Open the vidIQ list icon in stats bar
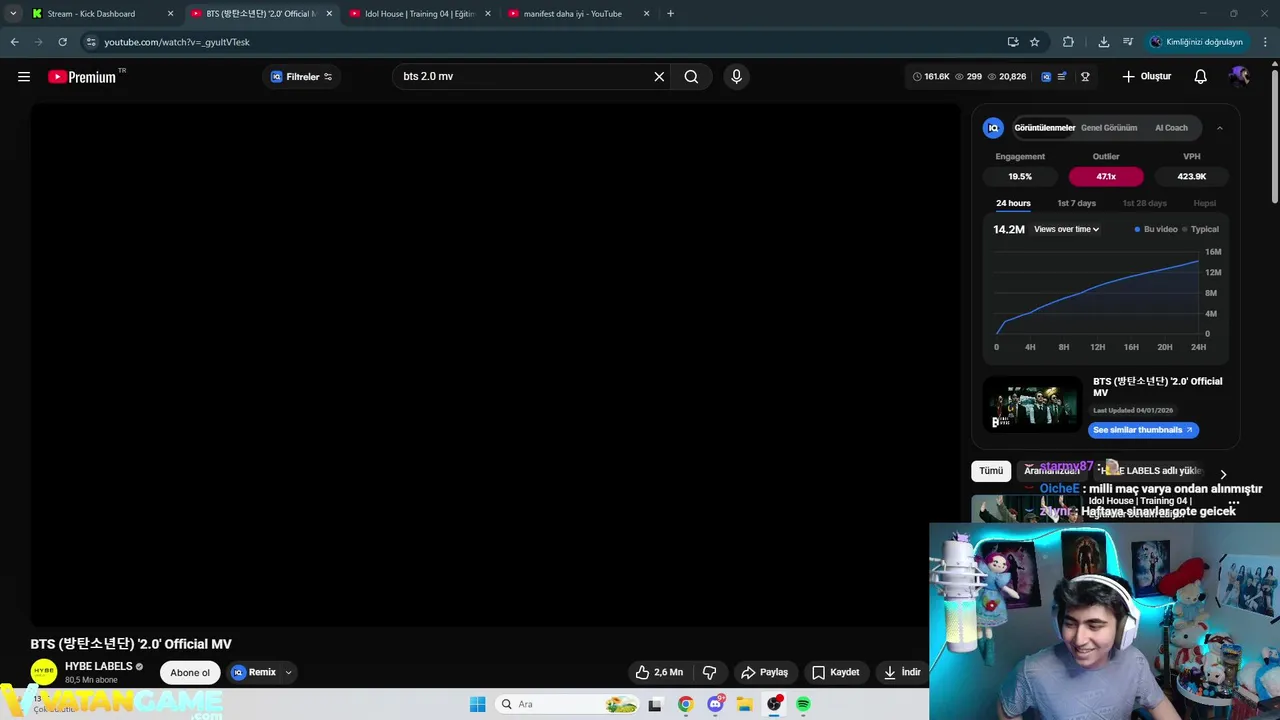1280x720 pixels. [x=1062, y=77]
